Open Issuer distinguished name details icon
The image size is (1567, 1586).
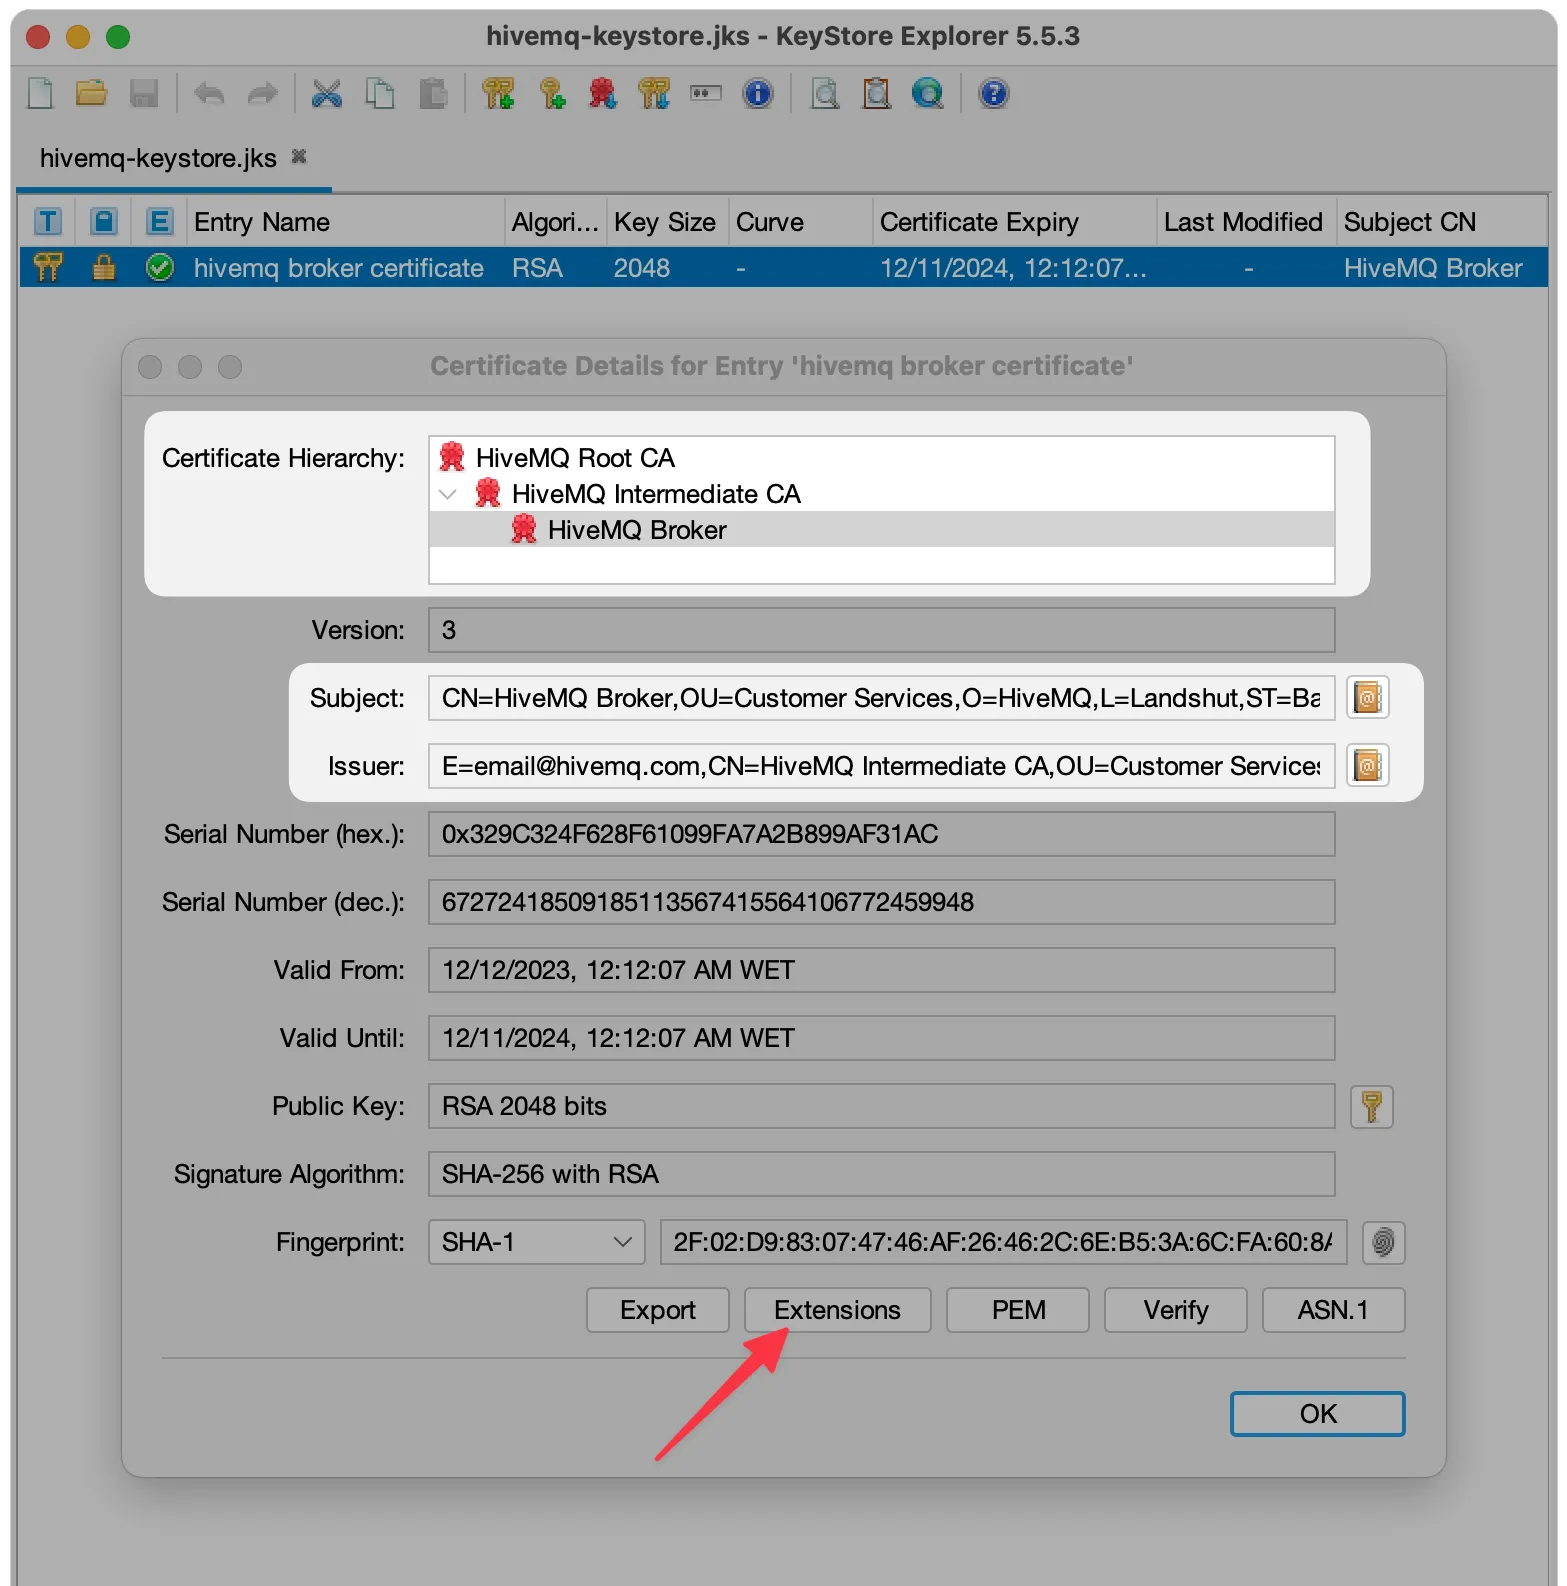pyautogui.click(x=1367, y=766)
